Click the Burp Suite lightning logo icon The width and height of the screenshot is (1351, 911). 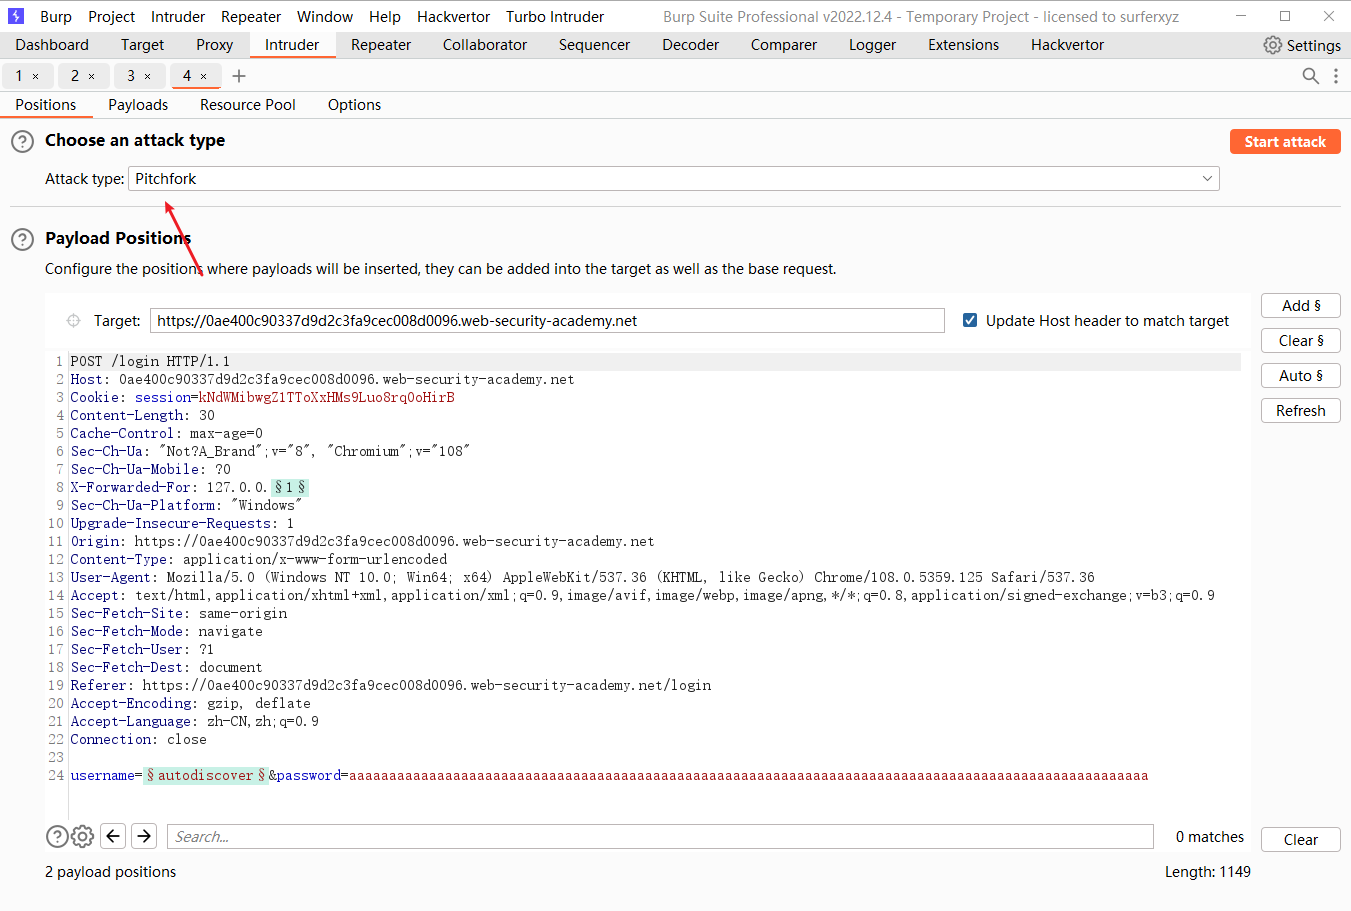(x=16, y=16)
